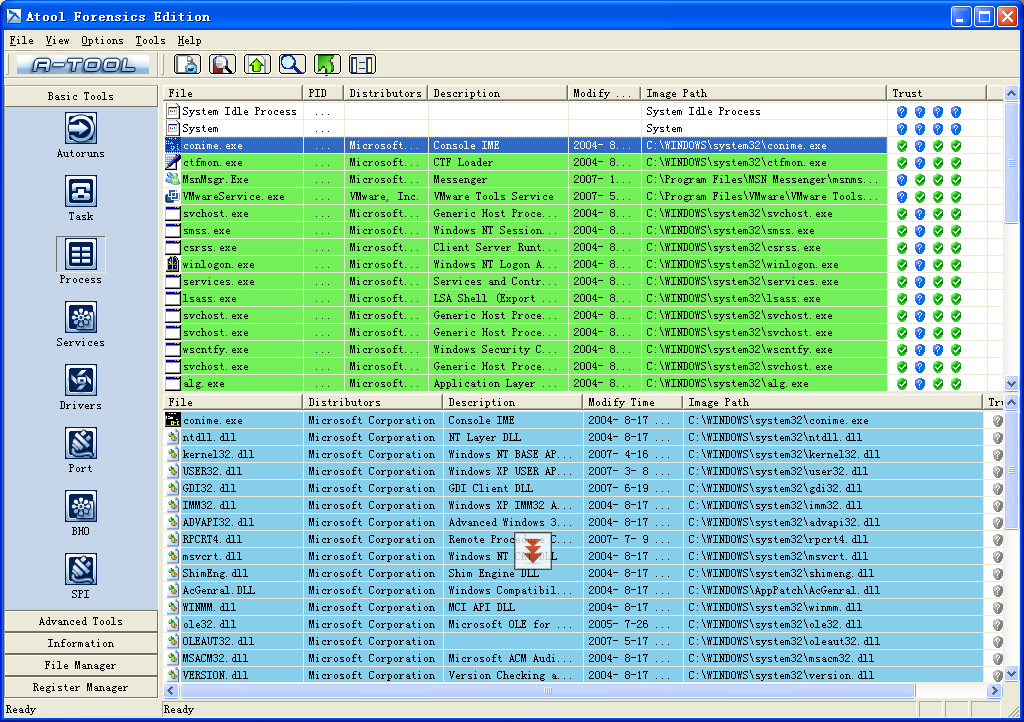Open the Help menu
1024x722 pixels.
pos(189,40)
